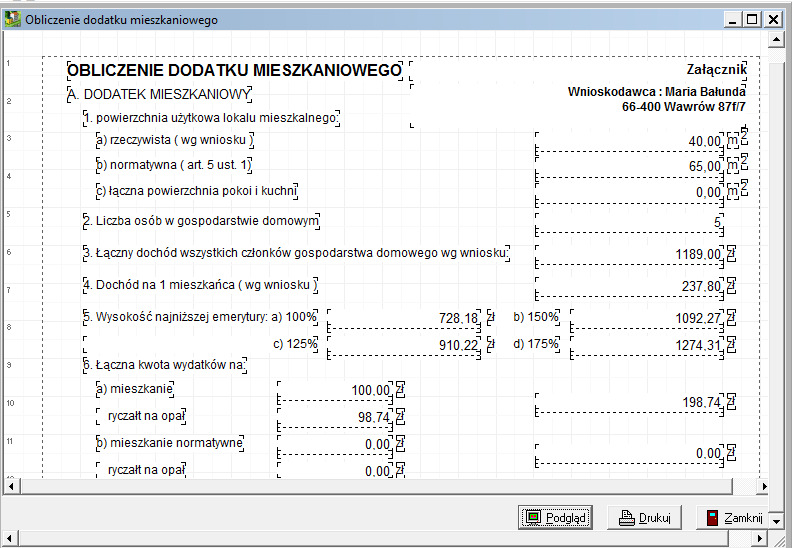Click the Zamknij close button

732,518
